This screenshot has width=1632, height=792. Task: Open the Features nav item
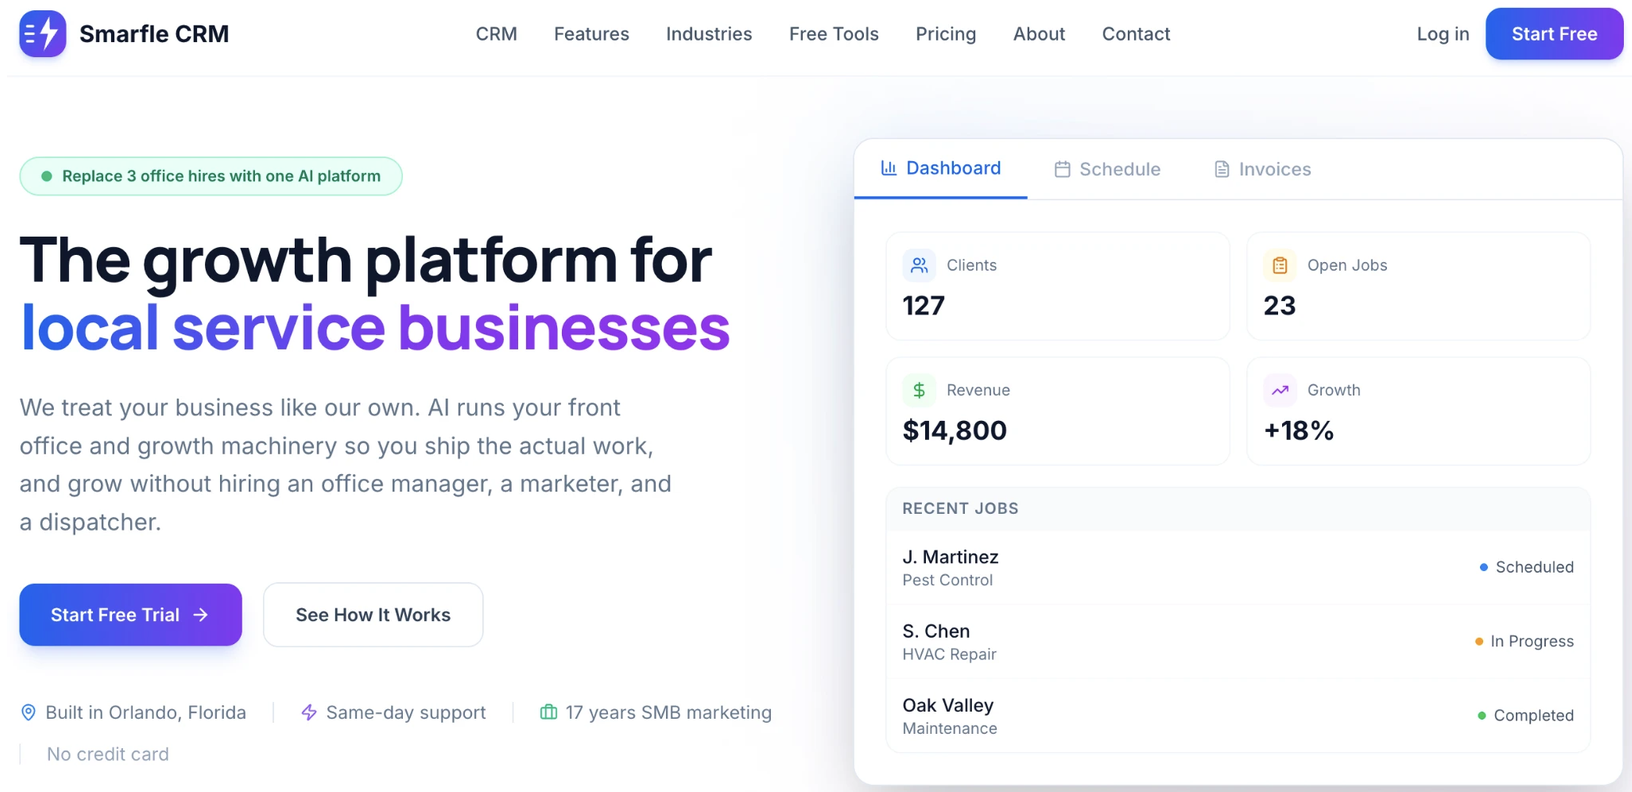click(591, 34)
